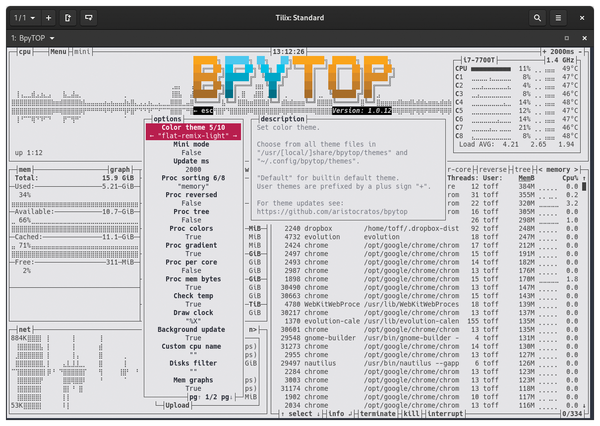Toggle the Mini mode option
Viewport: 600px width, 426px height.
tap(191, 148)
